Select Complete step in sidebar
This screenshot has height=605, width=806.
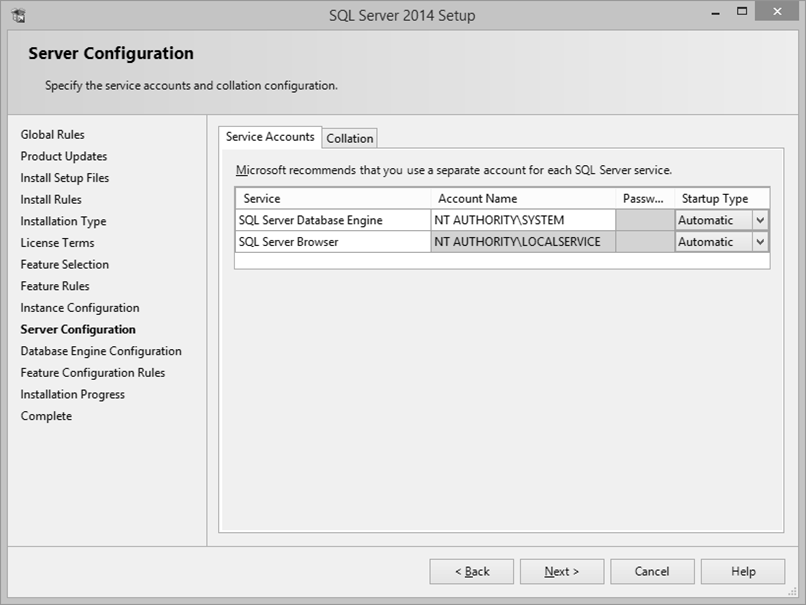(x=45, y=415)
